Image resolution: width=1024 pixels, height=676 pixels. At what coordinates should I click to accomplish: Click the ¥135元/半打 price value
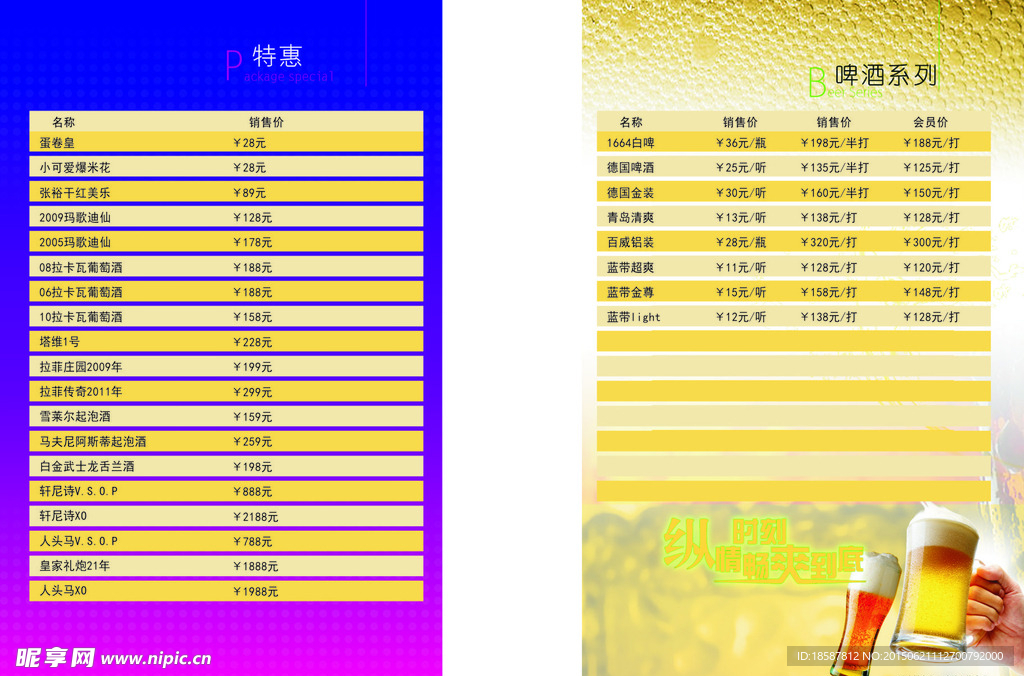tap(835, 168)
